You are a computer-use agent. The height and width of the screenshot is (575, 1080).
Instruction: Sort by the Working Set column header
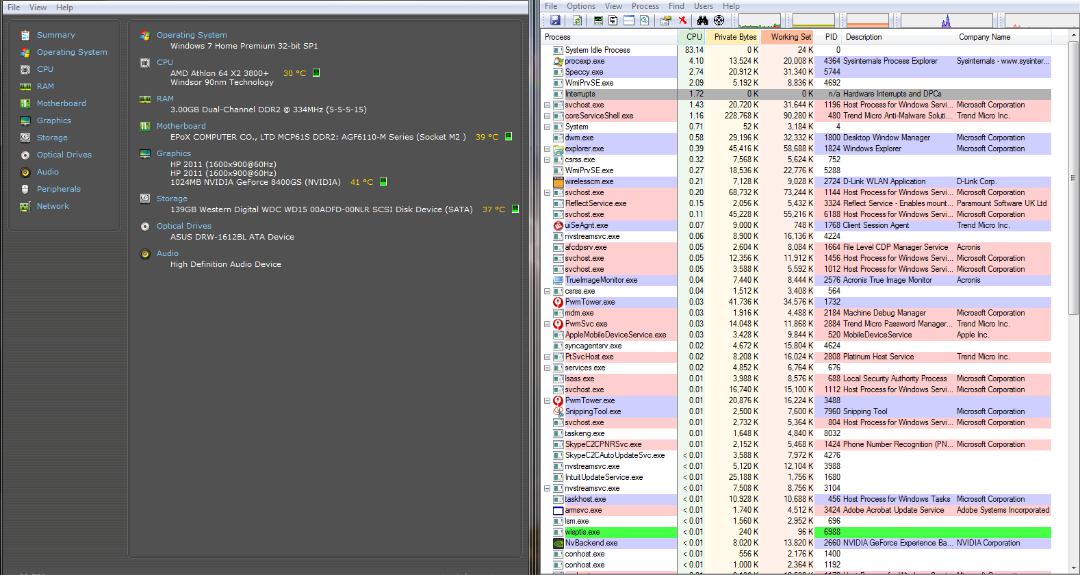tap(787, 37)
